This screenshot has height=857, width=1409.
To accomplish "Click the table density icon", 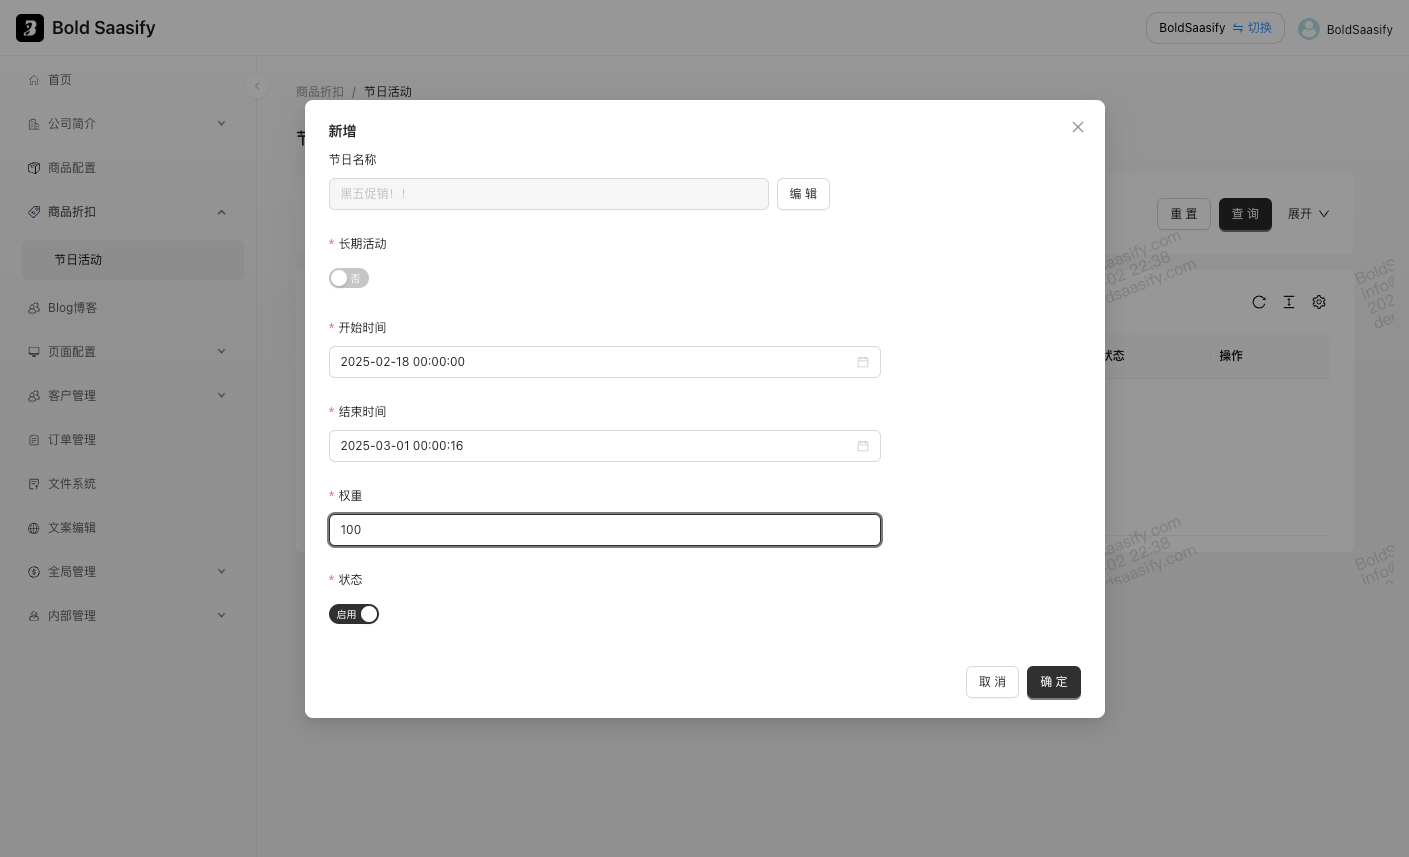I will tap(1289, 302).
